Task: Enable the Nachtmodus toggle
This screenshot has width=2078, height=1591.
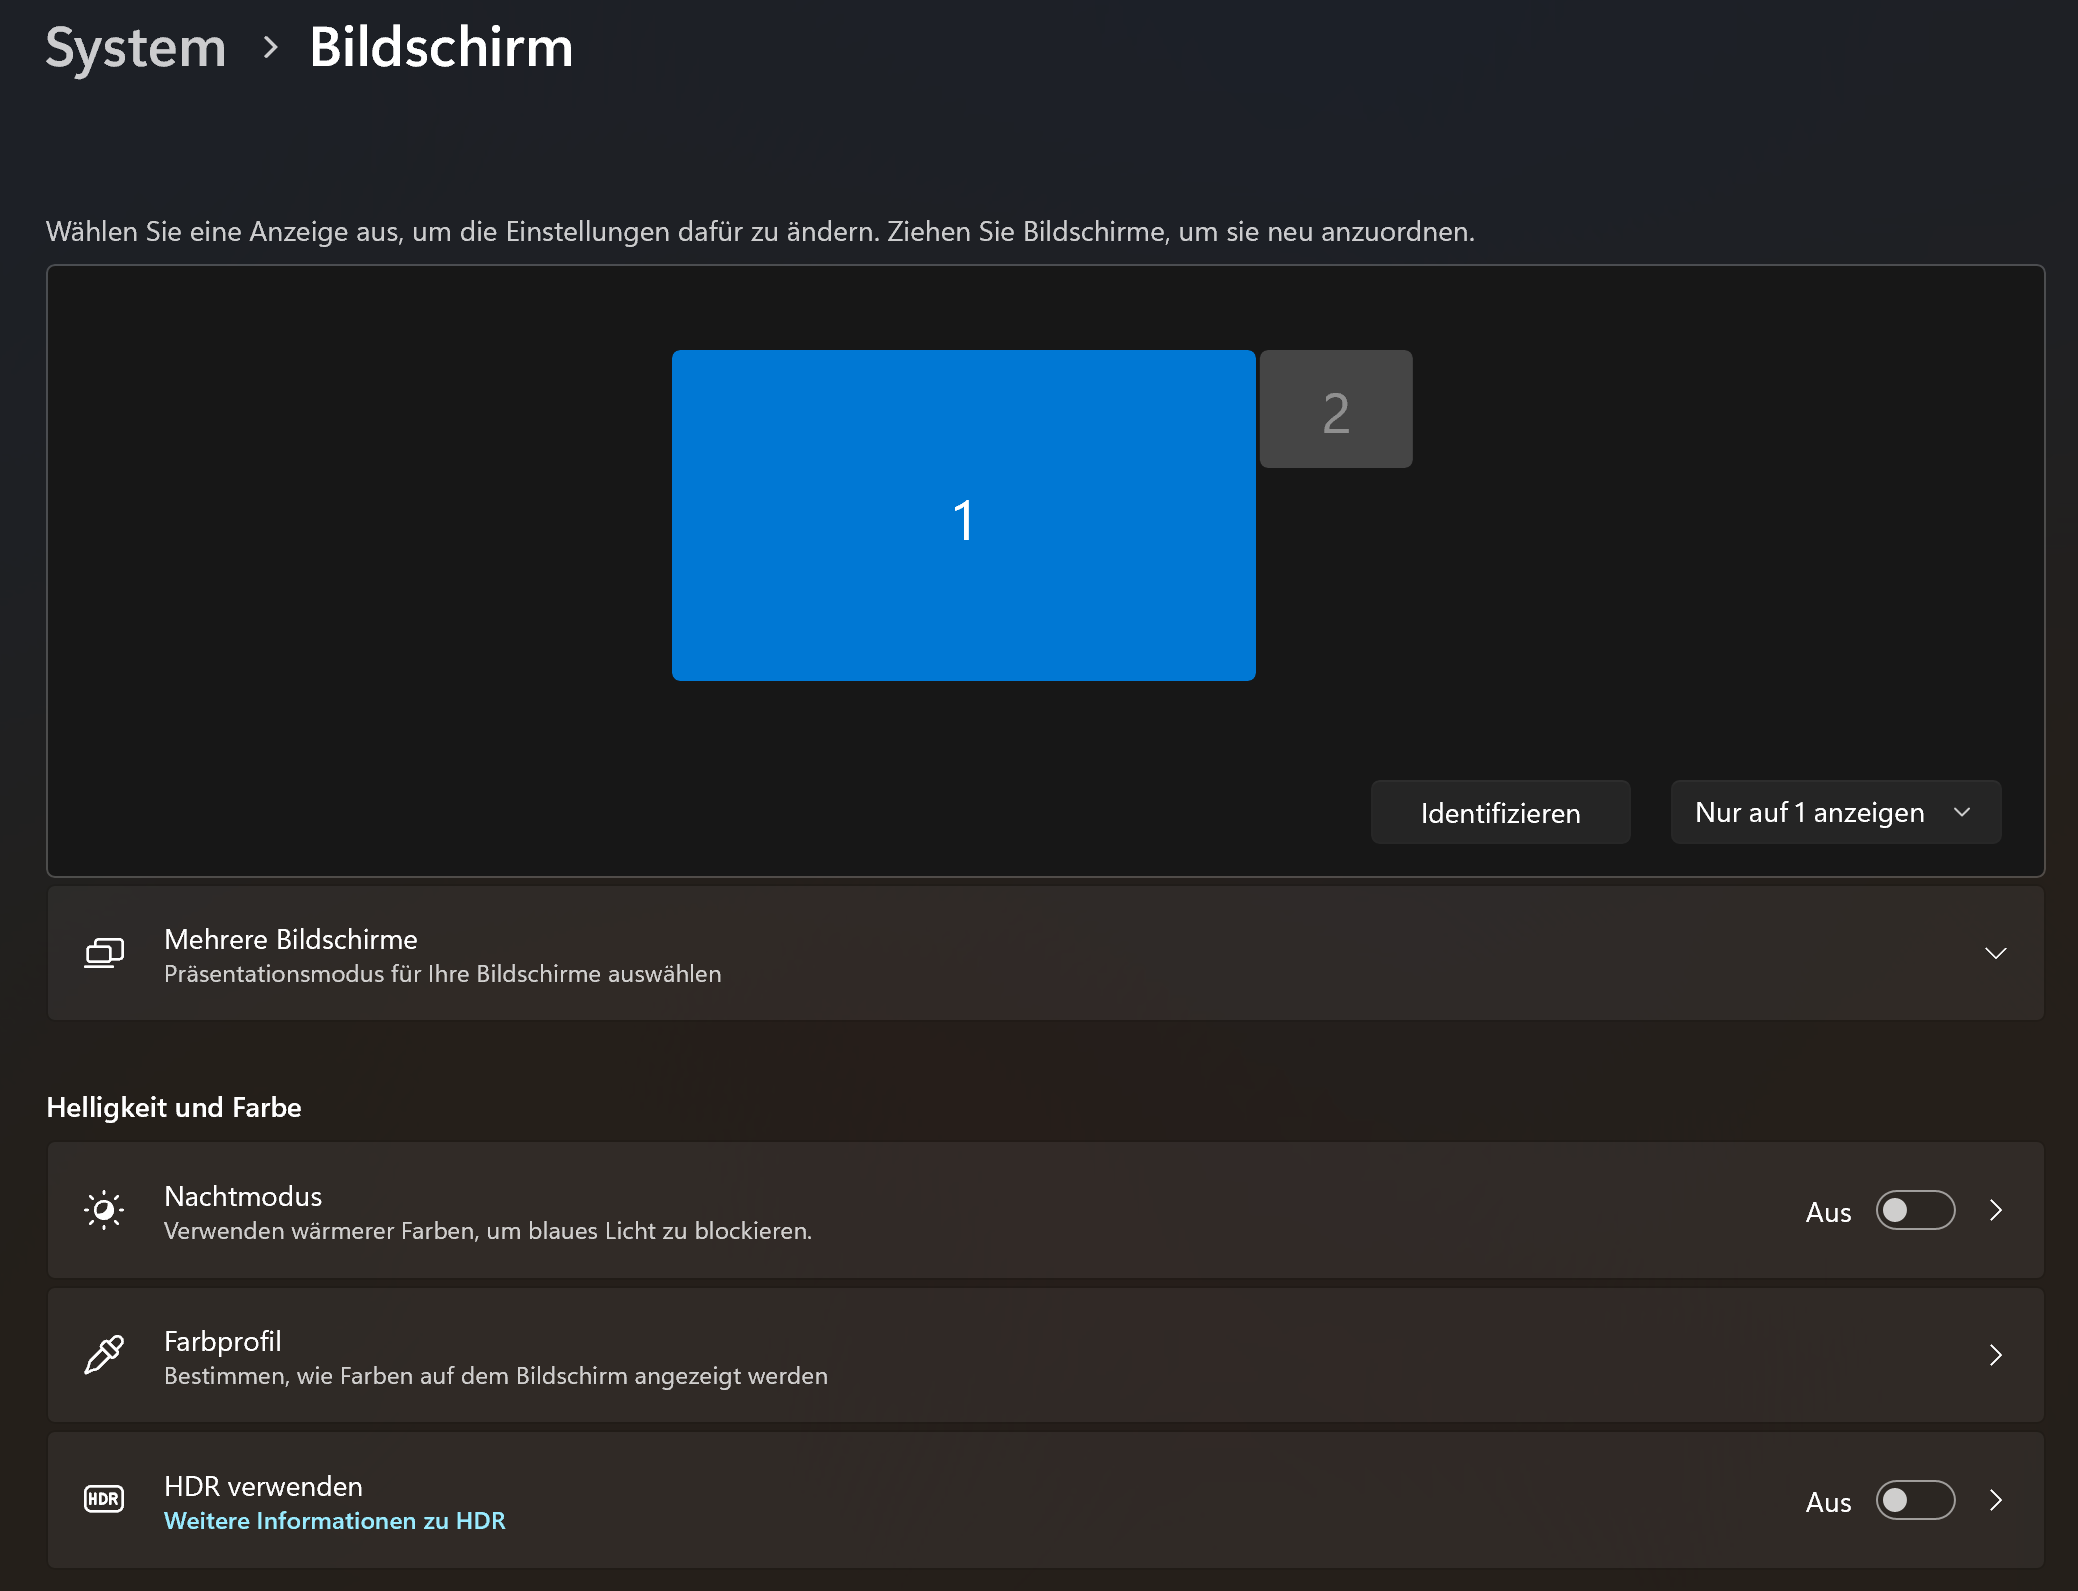Action: point(1915,1210)
